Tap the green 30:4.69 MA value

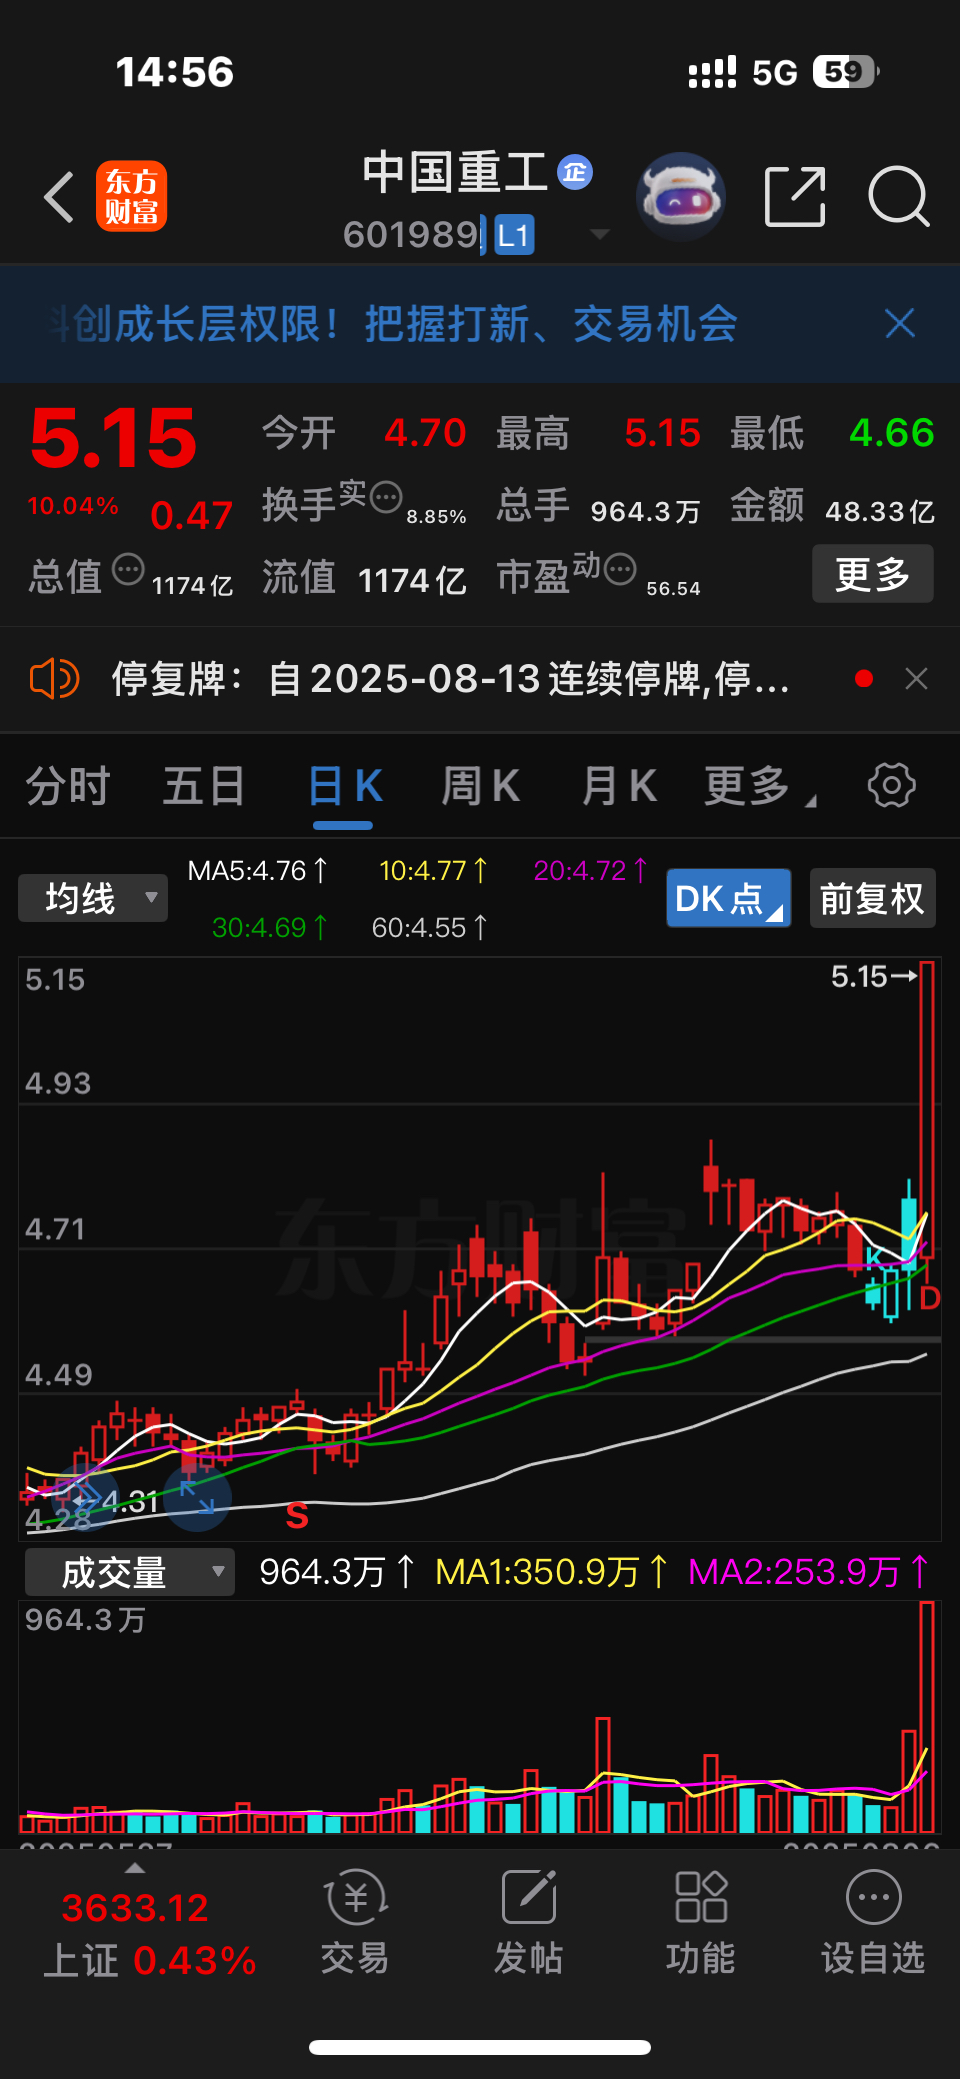pyautogui.click(x=270, y=928)
